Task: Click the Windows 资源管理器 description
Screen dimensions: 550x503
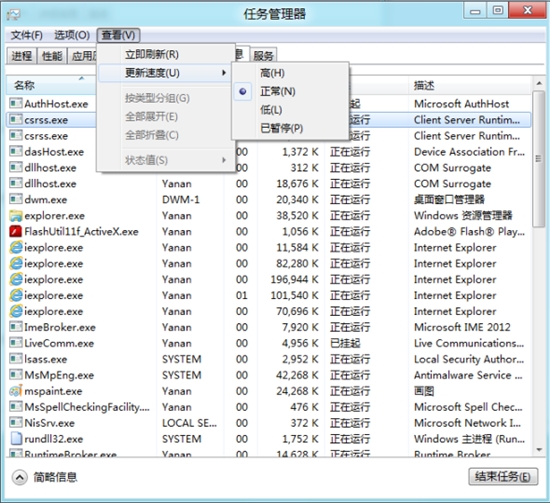Action: pyautogui.click(x=463, y=216)
